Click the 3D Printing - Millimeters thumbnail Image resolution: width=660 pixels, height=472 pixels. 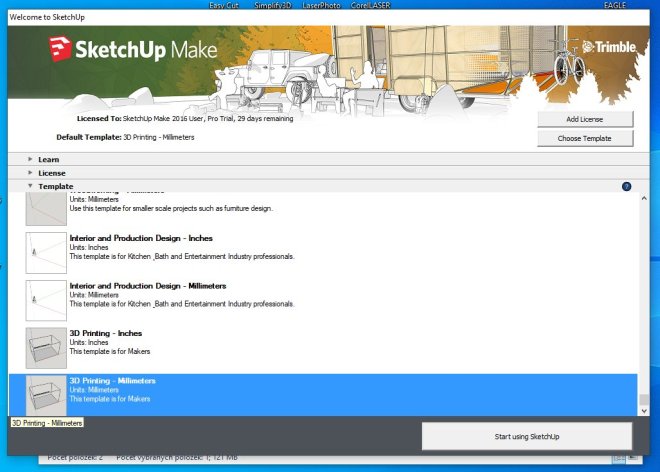click(46, 395)
